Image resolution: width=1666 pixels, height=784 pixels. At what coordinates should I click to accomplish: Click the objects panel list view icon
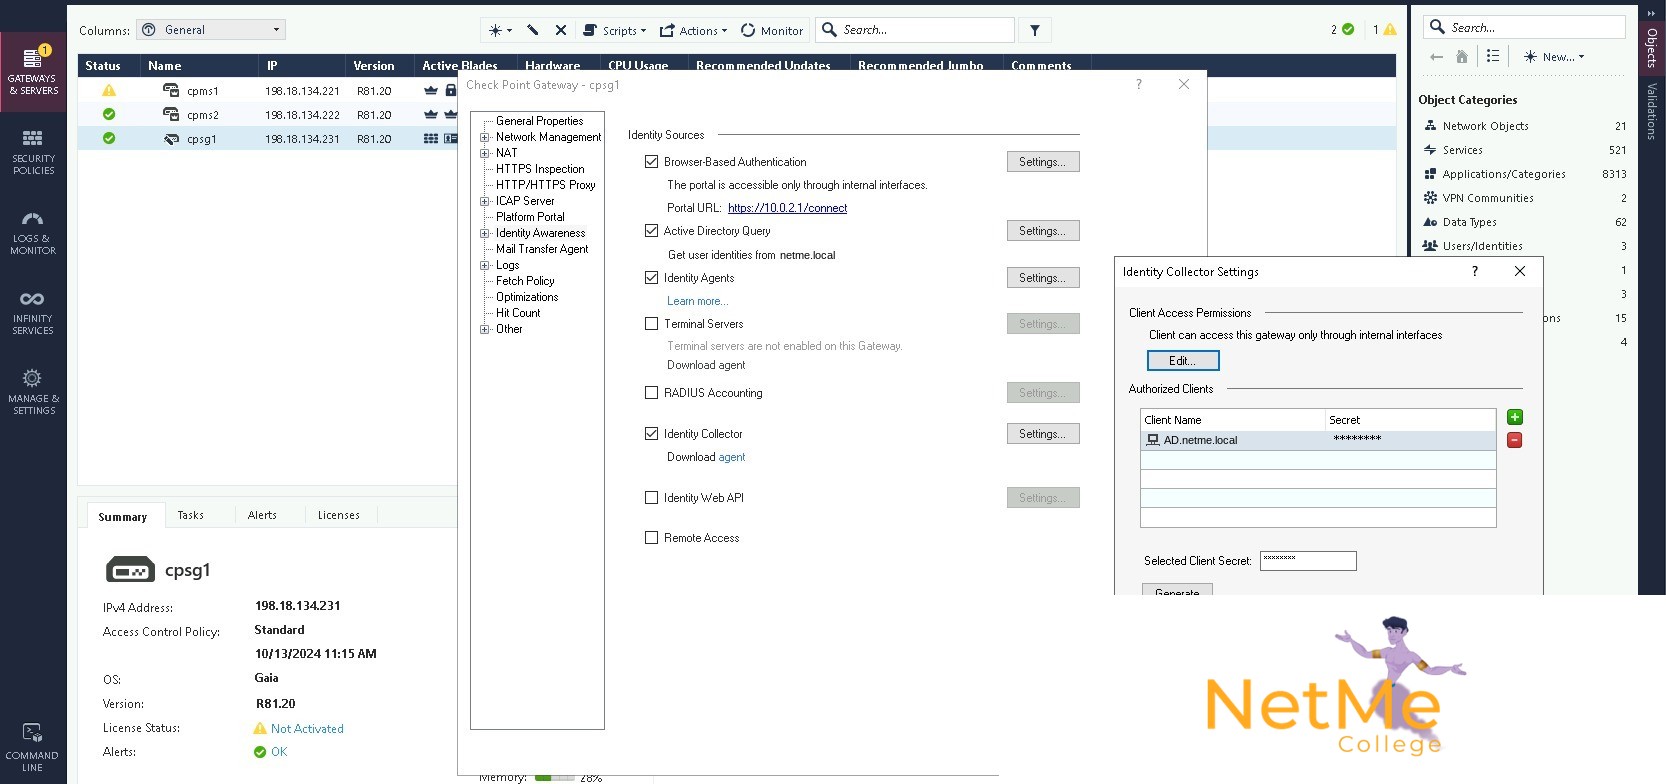click(x=1493, y=56)
